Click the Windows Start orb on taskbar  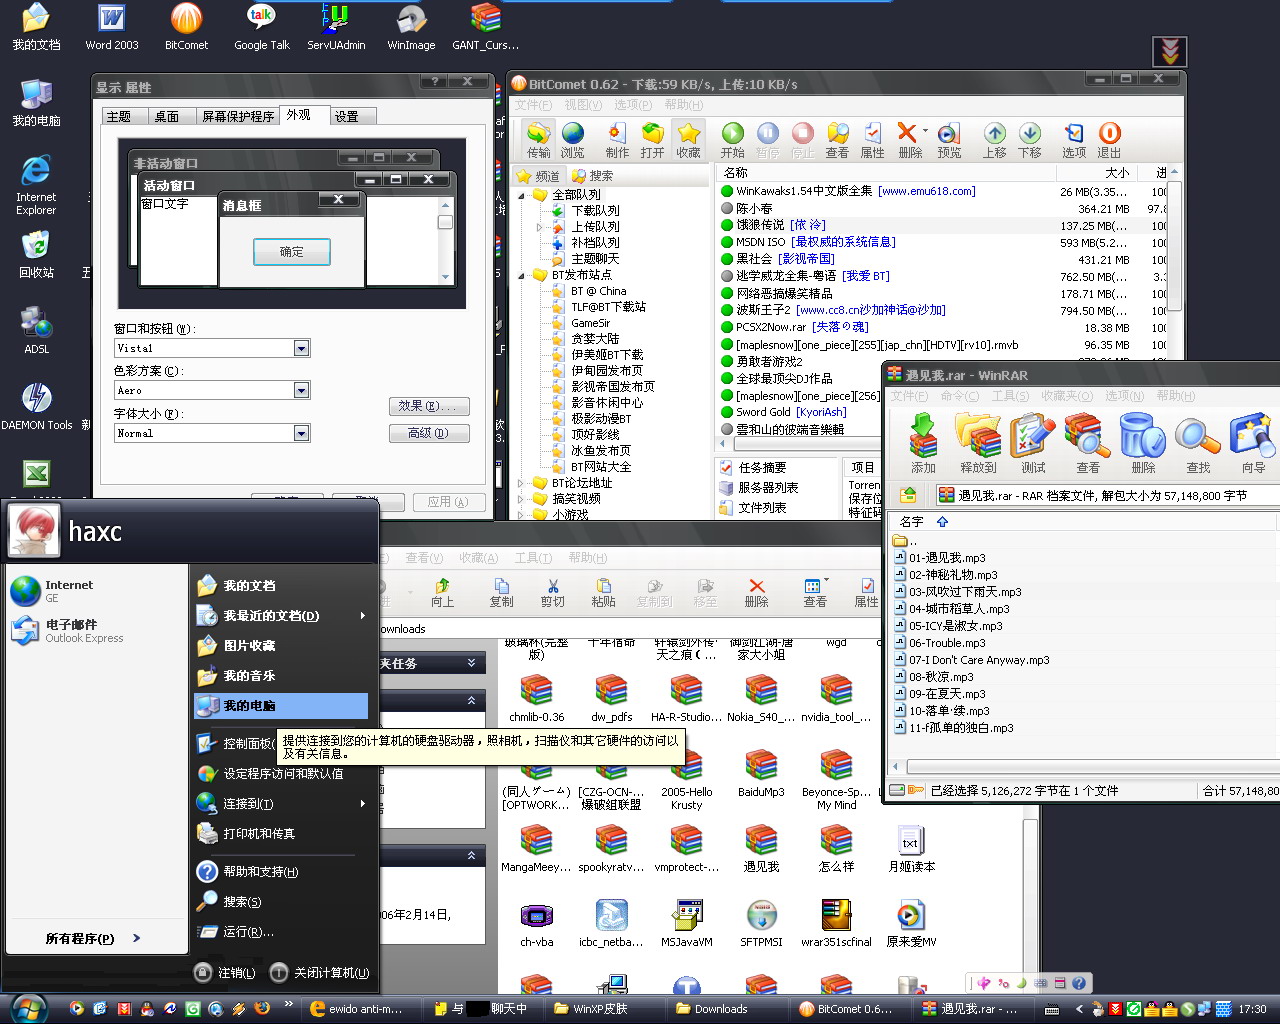(x=28, y=1008)
